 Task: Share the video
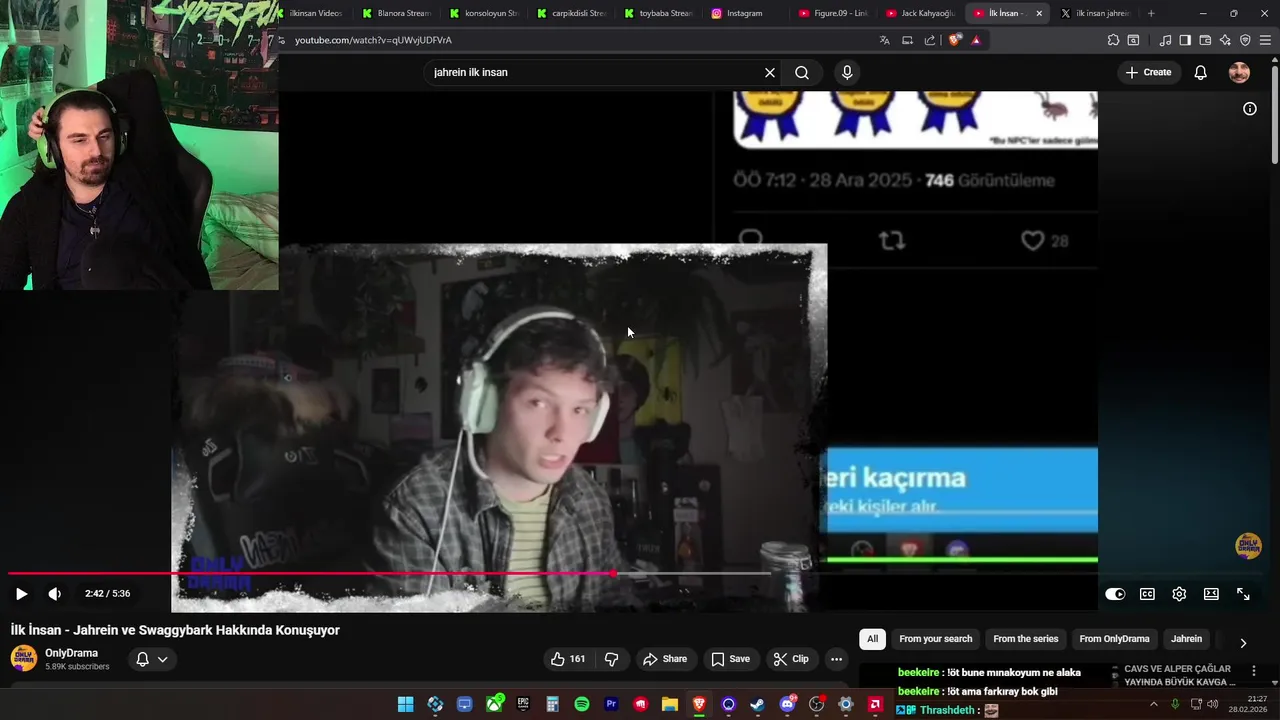coord(665,659)
